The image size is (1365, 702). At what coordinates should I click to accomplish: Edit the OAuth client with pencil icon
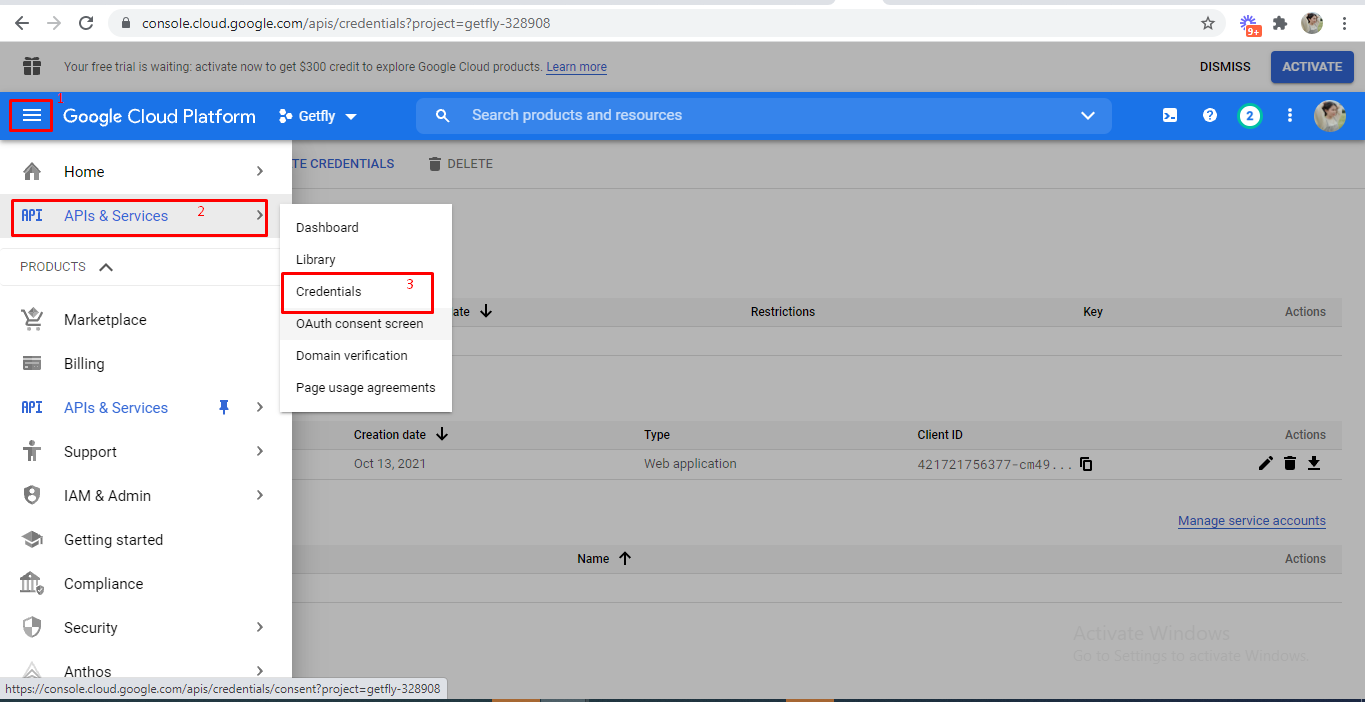coord(1266,463)
